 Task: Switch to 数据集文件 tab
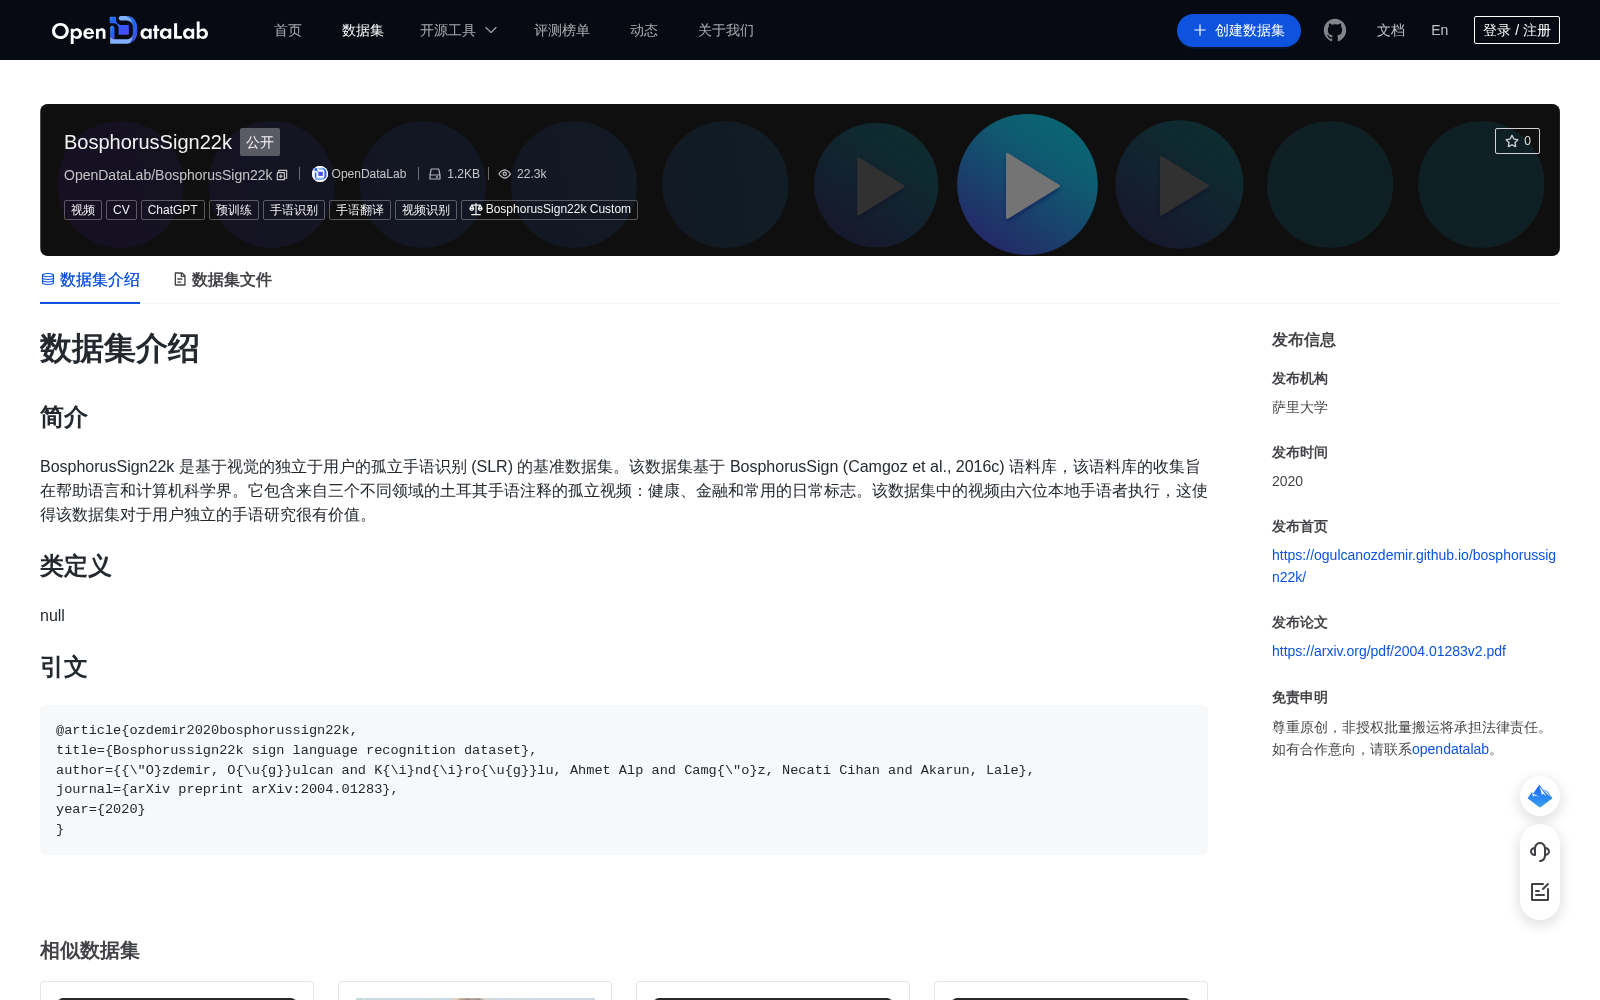222,280
